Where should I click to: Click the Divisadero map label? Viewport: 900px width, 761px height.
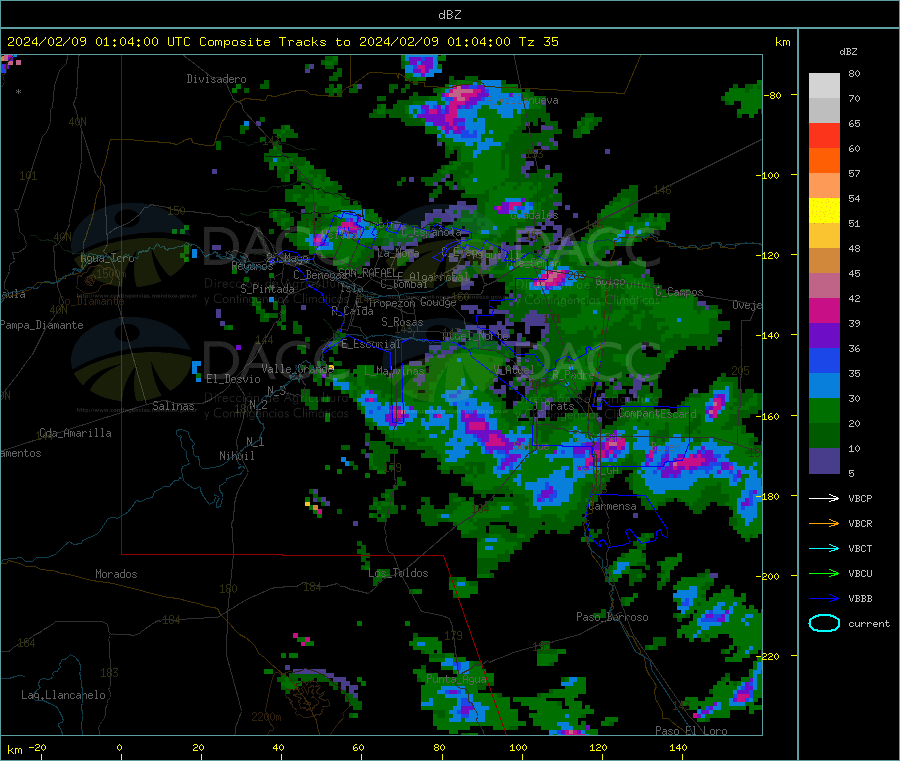click(x=216, y=79)
